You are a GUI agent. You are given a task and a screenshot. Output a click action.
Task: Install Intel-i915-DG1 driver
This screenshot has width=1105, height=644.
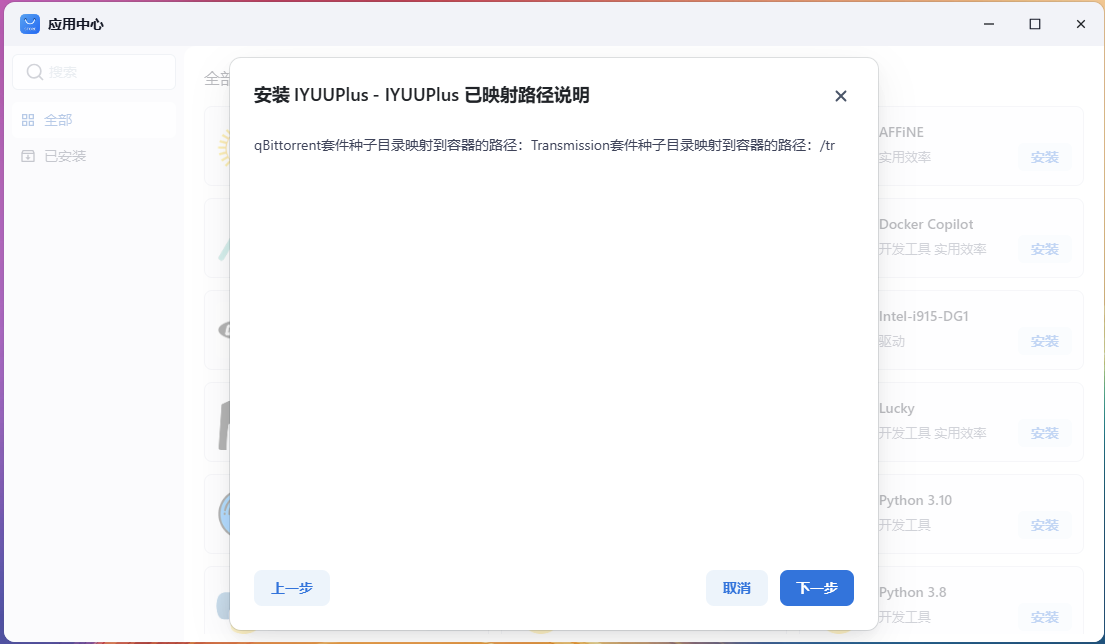point(1044,341)
